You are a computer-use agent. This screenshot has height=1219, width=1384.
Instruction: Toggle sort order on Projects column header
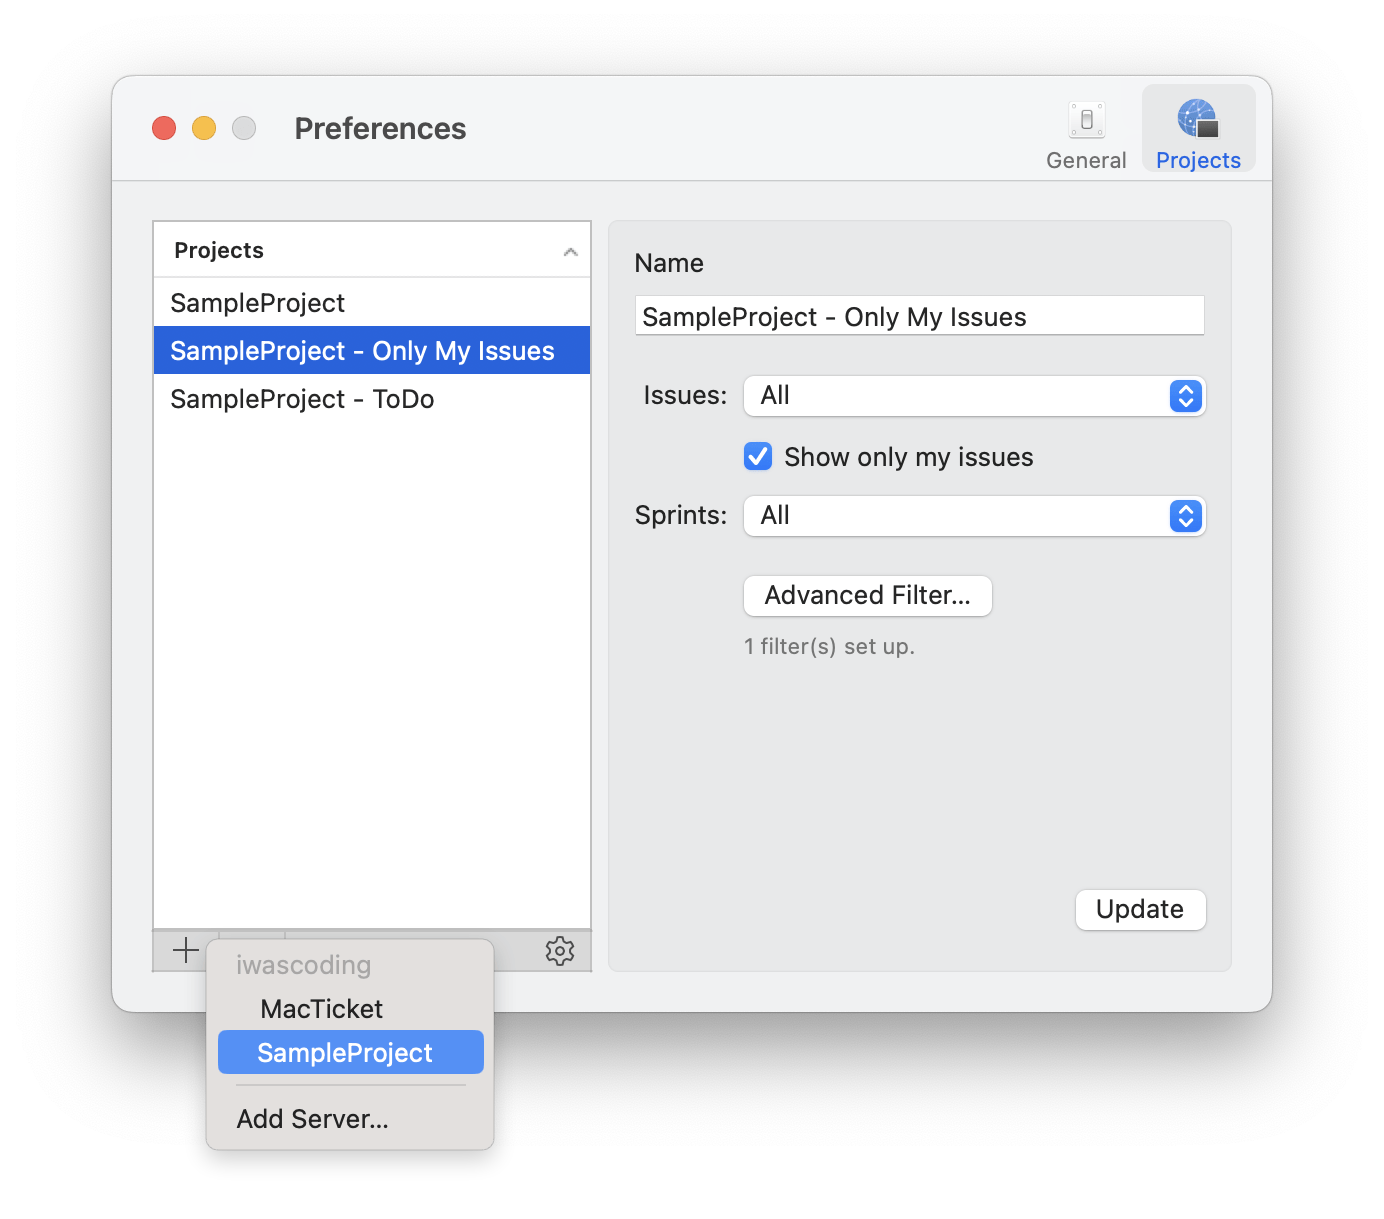point(372,250)
